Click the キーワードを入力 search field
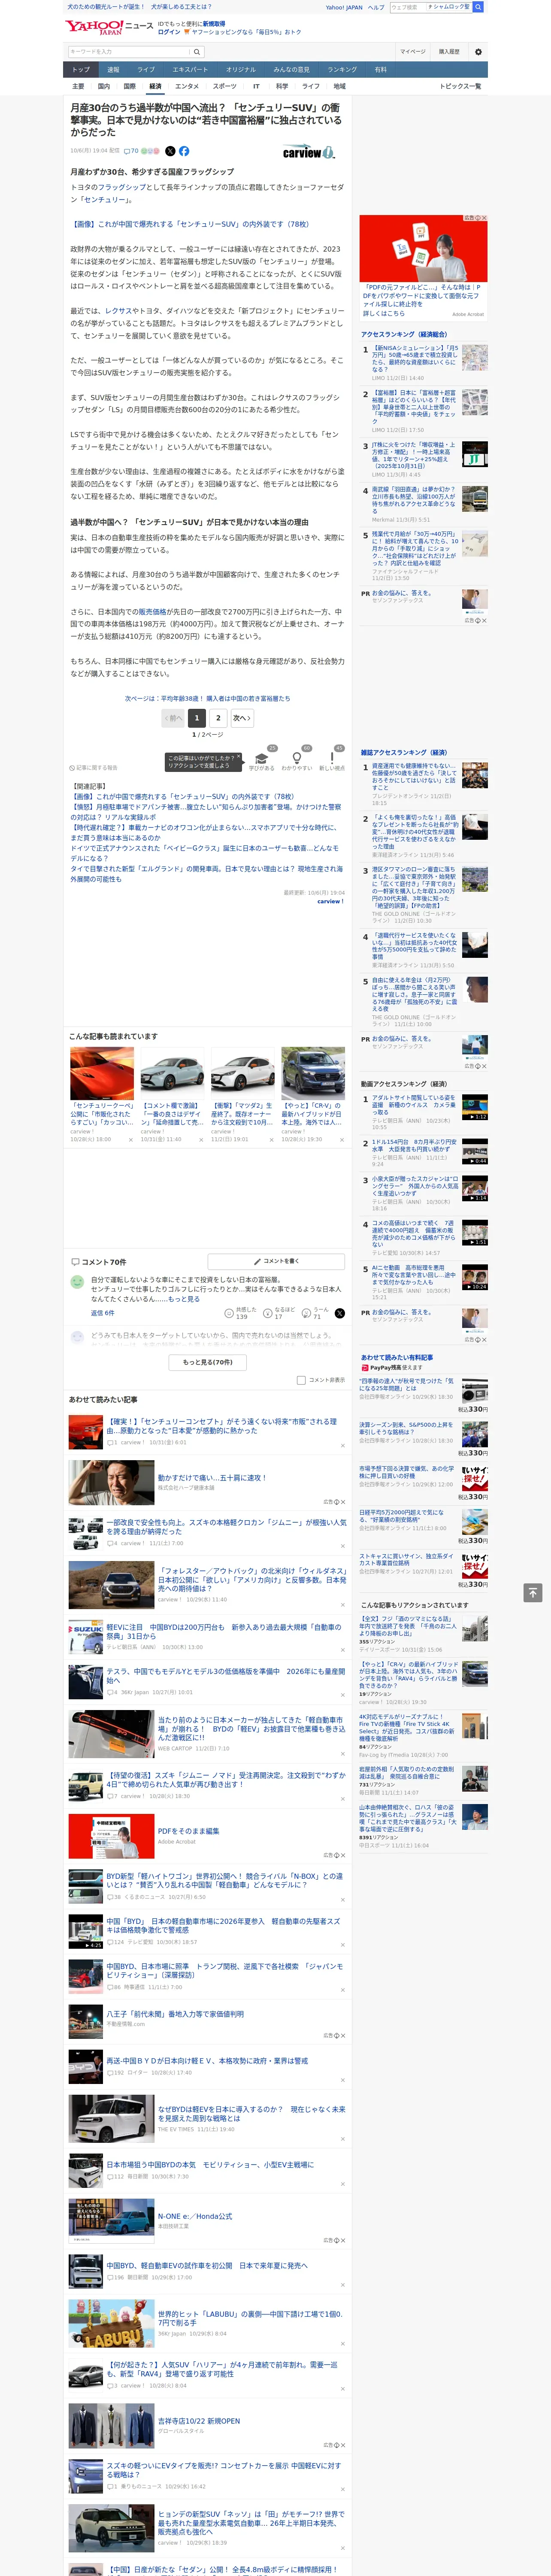 tap(129, 52)
